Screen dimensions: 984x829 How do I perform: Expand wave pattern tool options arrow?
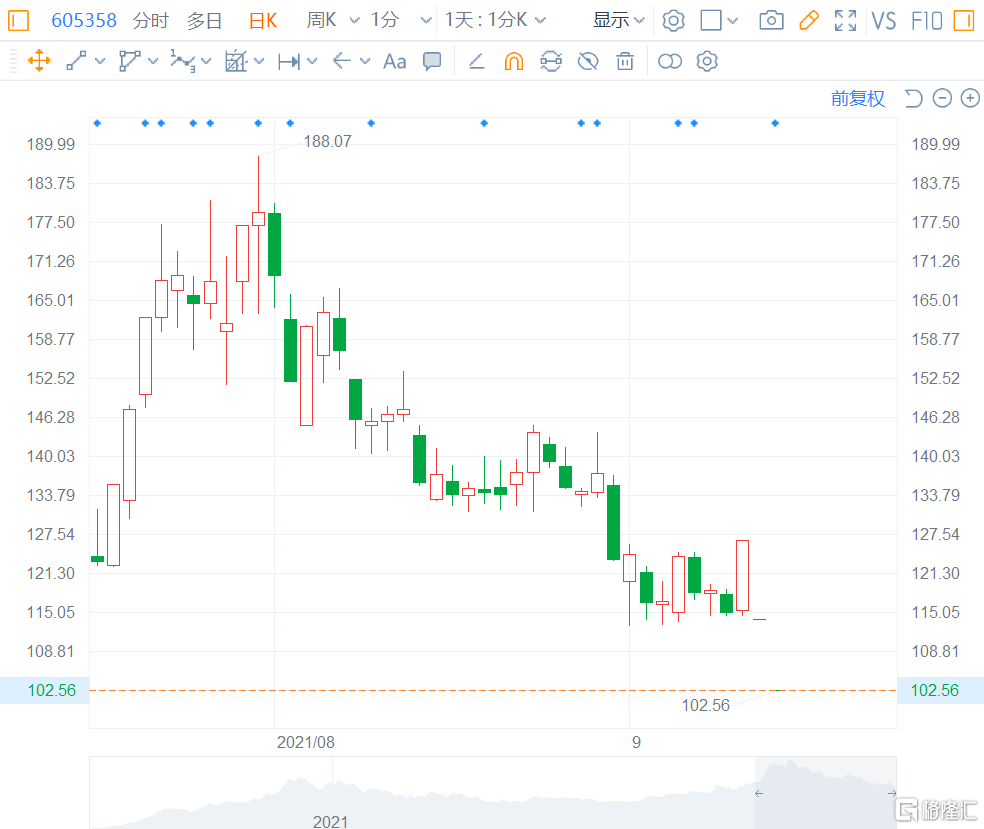pyautogui.click(x=206, y=61)
